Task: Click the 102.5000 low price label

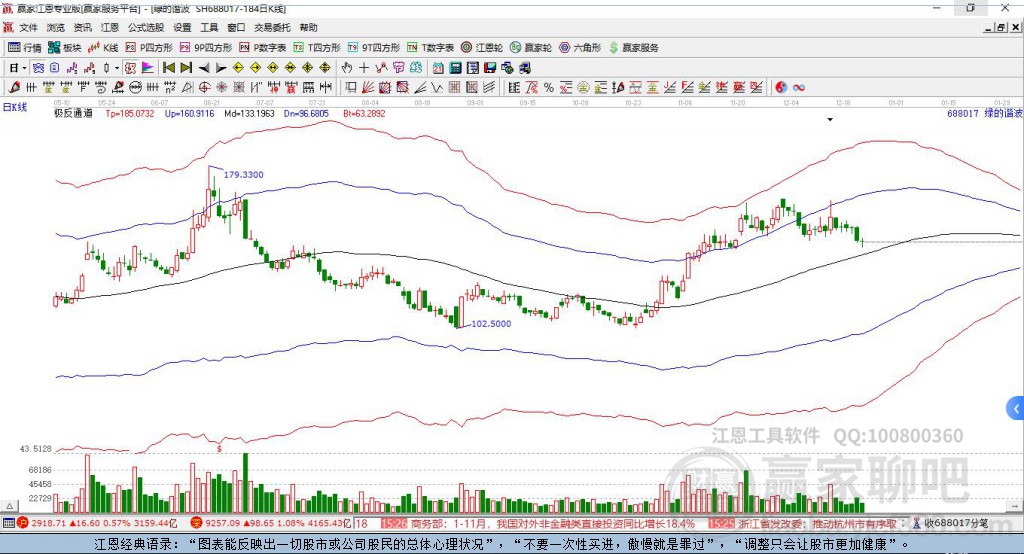Action: point(491,323)
